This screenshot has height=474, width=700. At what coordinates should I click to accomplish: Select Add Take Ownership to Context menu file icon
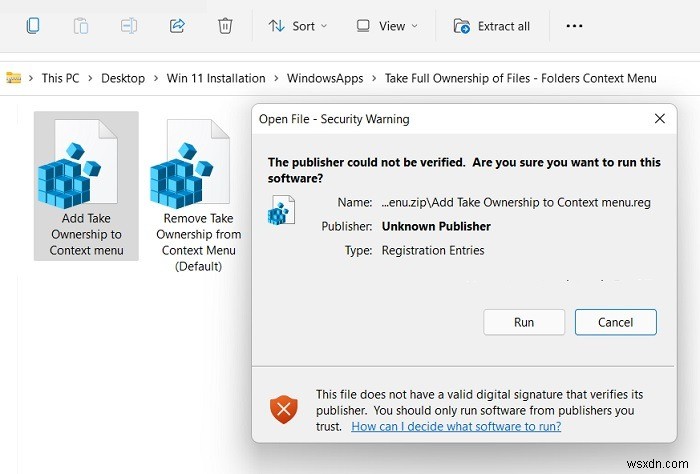78,163
